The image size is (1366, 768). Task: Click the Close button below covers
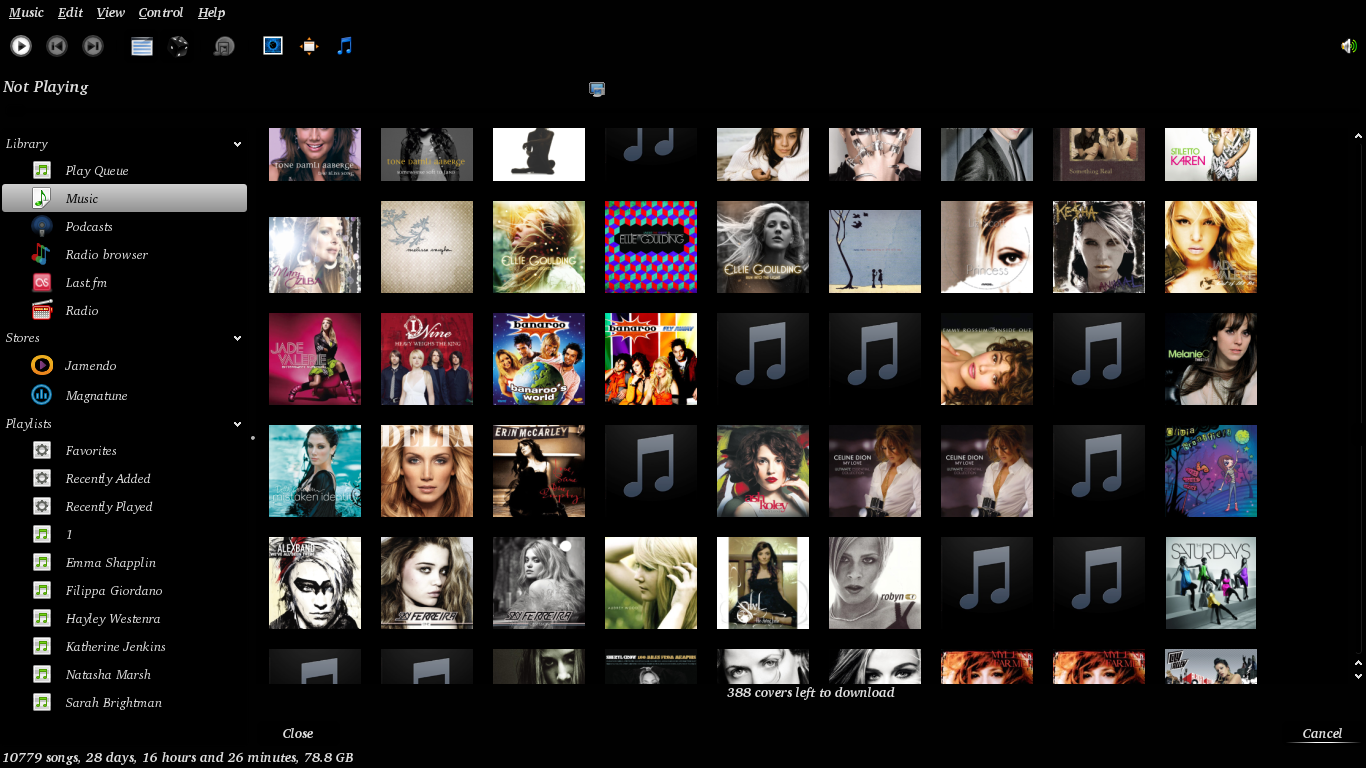point(298,734)
